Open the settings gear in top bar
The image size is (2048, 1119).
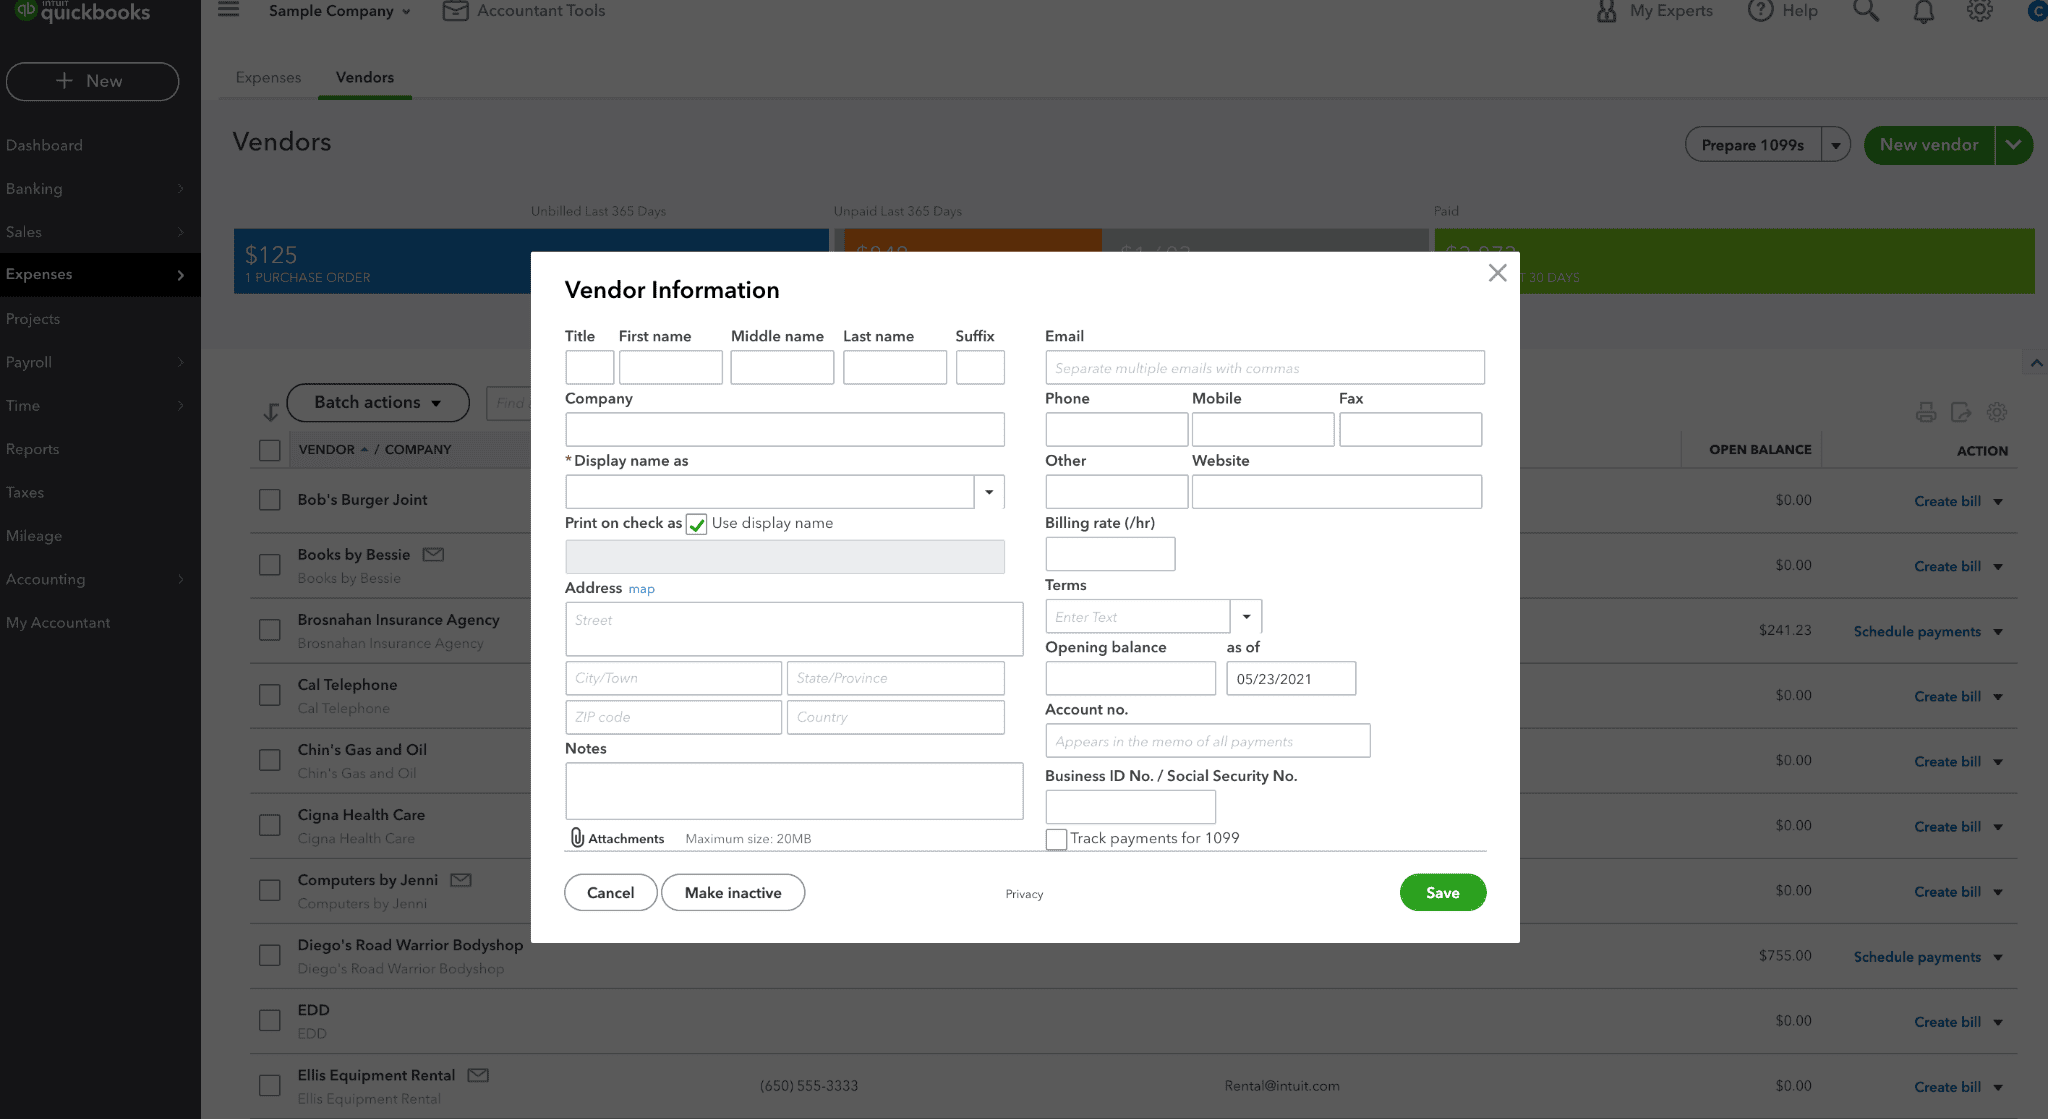[1980, 11]
